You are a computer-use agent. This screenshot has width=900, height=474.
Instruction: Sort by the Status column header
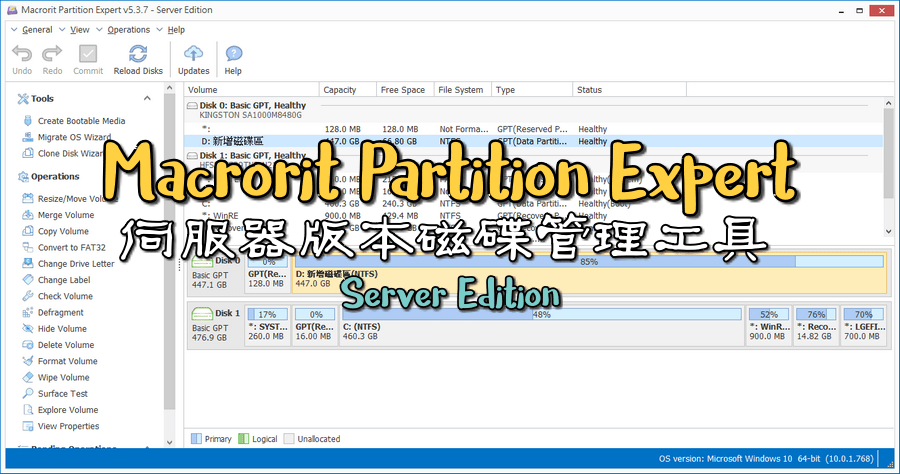pos(630,90)
